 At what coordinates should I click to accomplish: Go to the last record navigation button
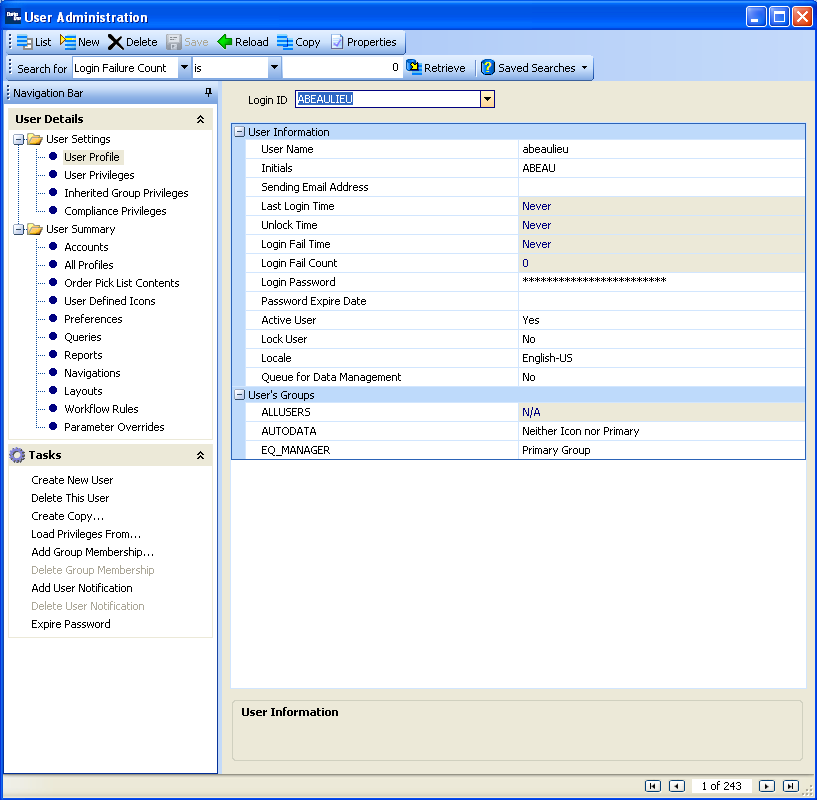790,786
